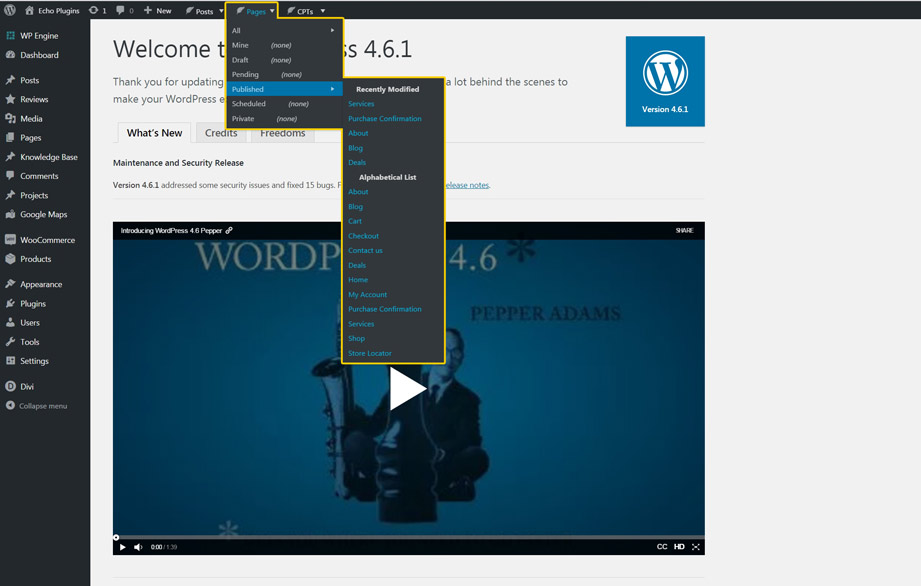
Task: Expand the Posts dropdown arrow in admin bar
Action: (x=221, y=11)
